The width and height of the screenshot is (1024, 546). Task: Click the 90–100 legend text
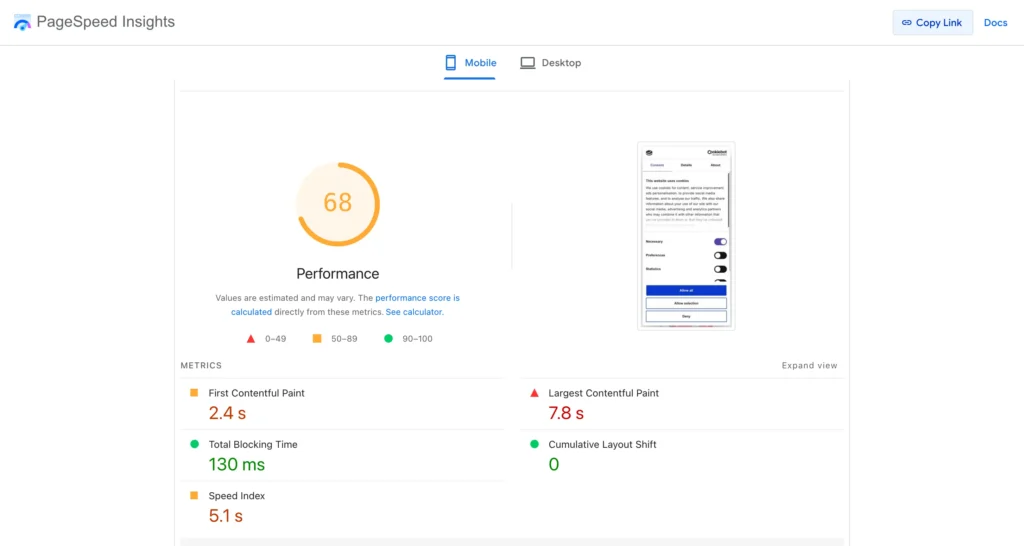click(417, 338)
